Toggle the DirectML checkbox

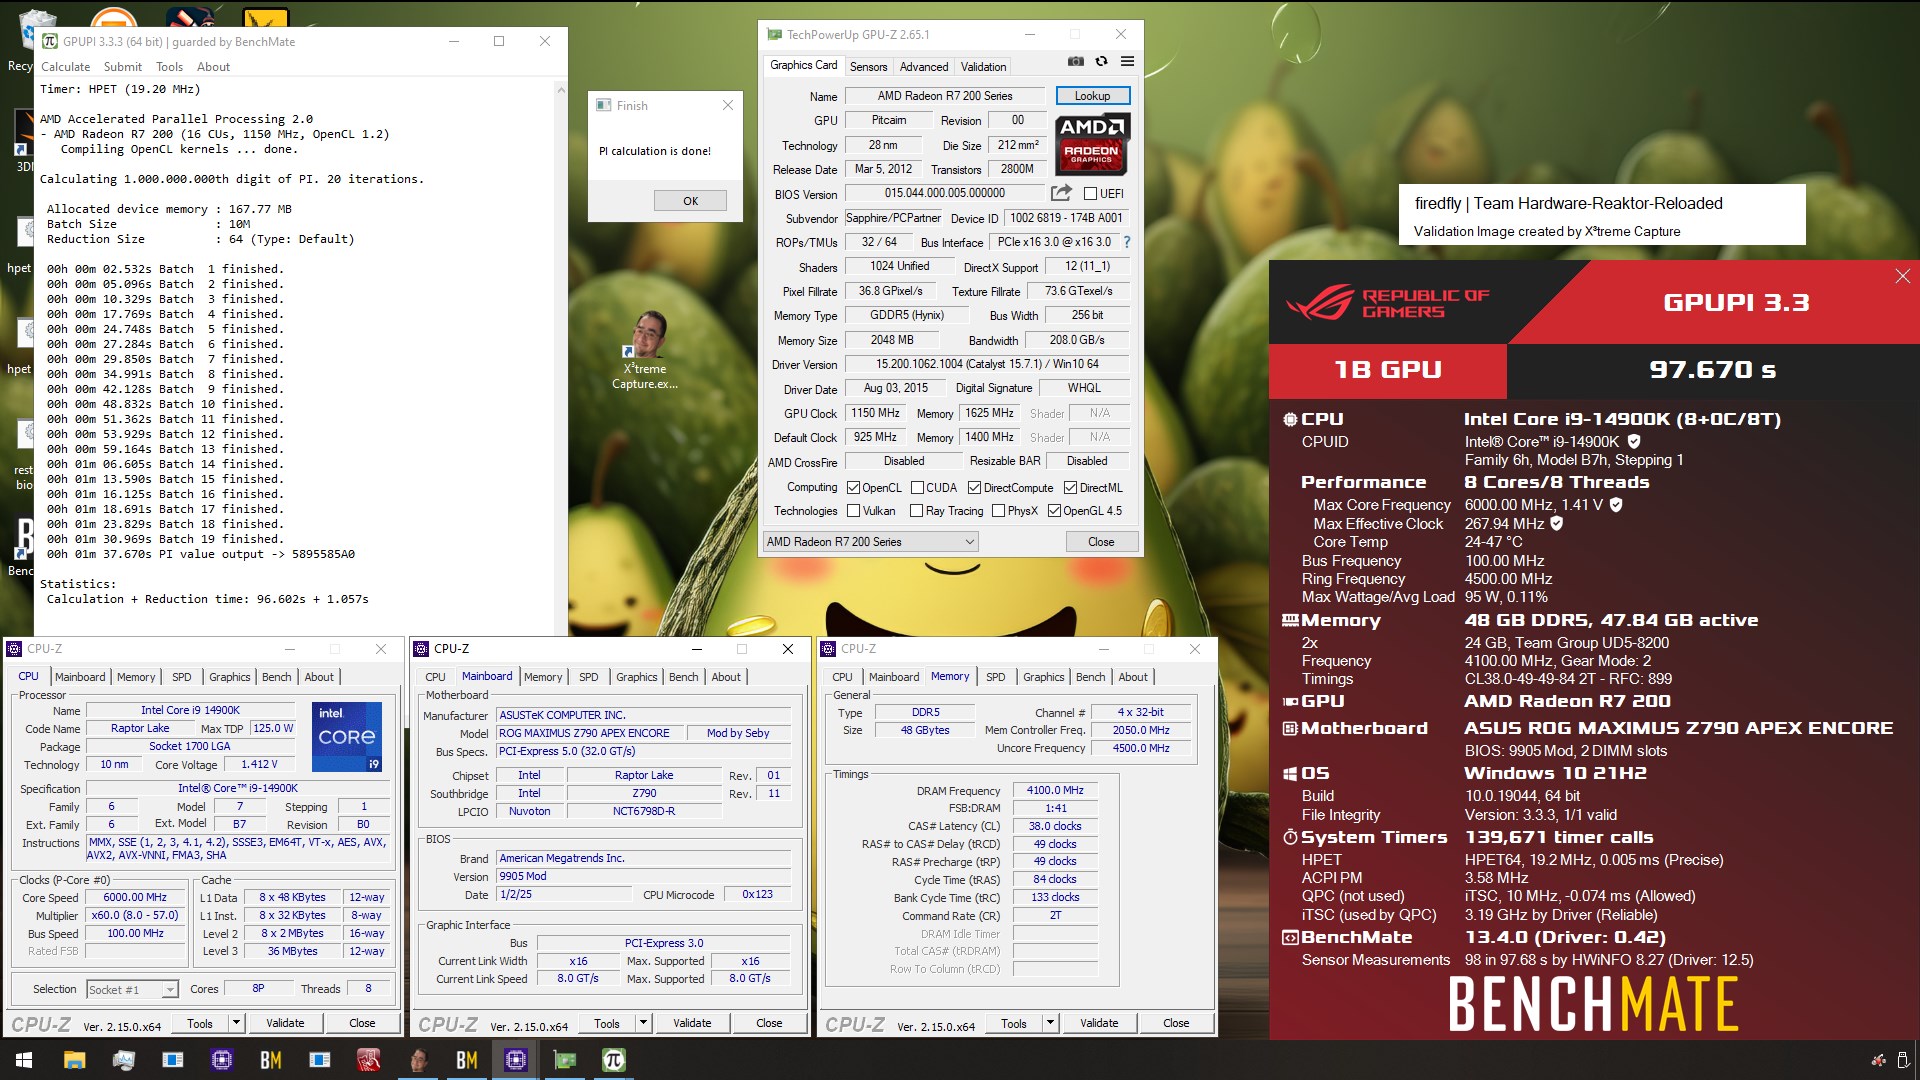tap(1070, 488)
